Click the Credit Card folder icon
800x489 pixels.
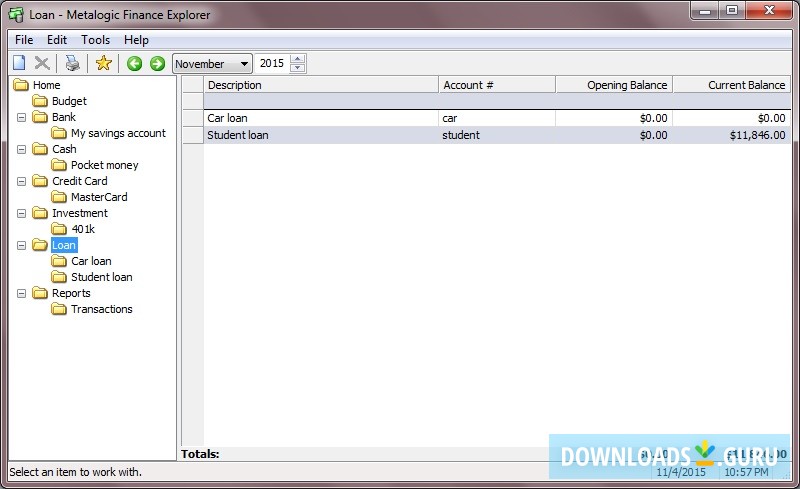pyautogui.click(x=40, y=181)
